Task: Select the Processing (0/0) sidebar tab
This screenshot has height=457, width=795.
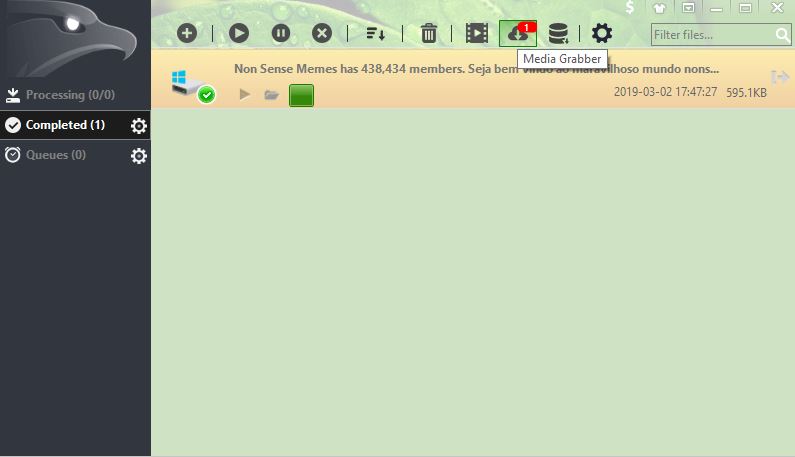Action: [x=70, y=96]
